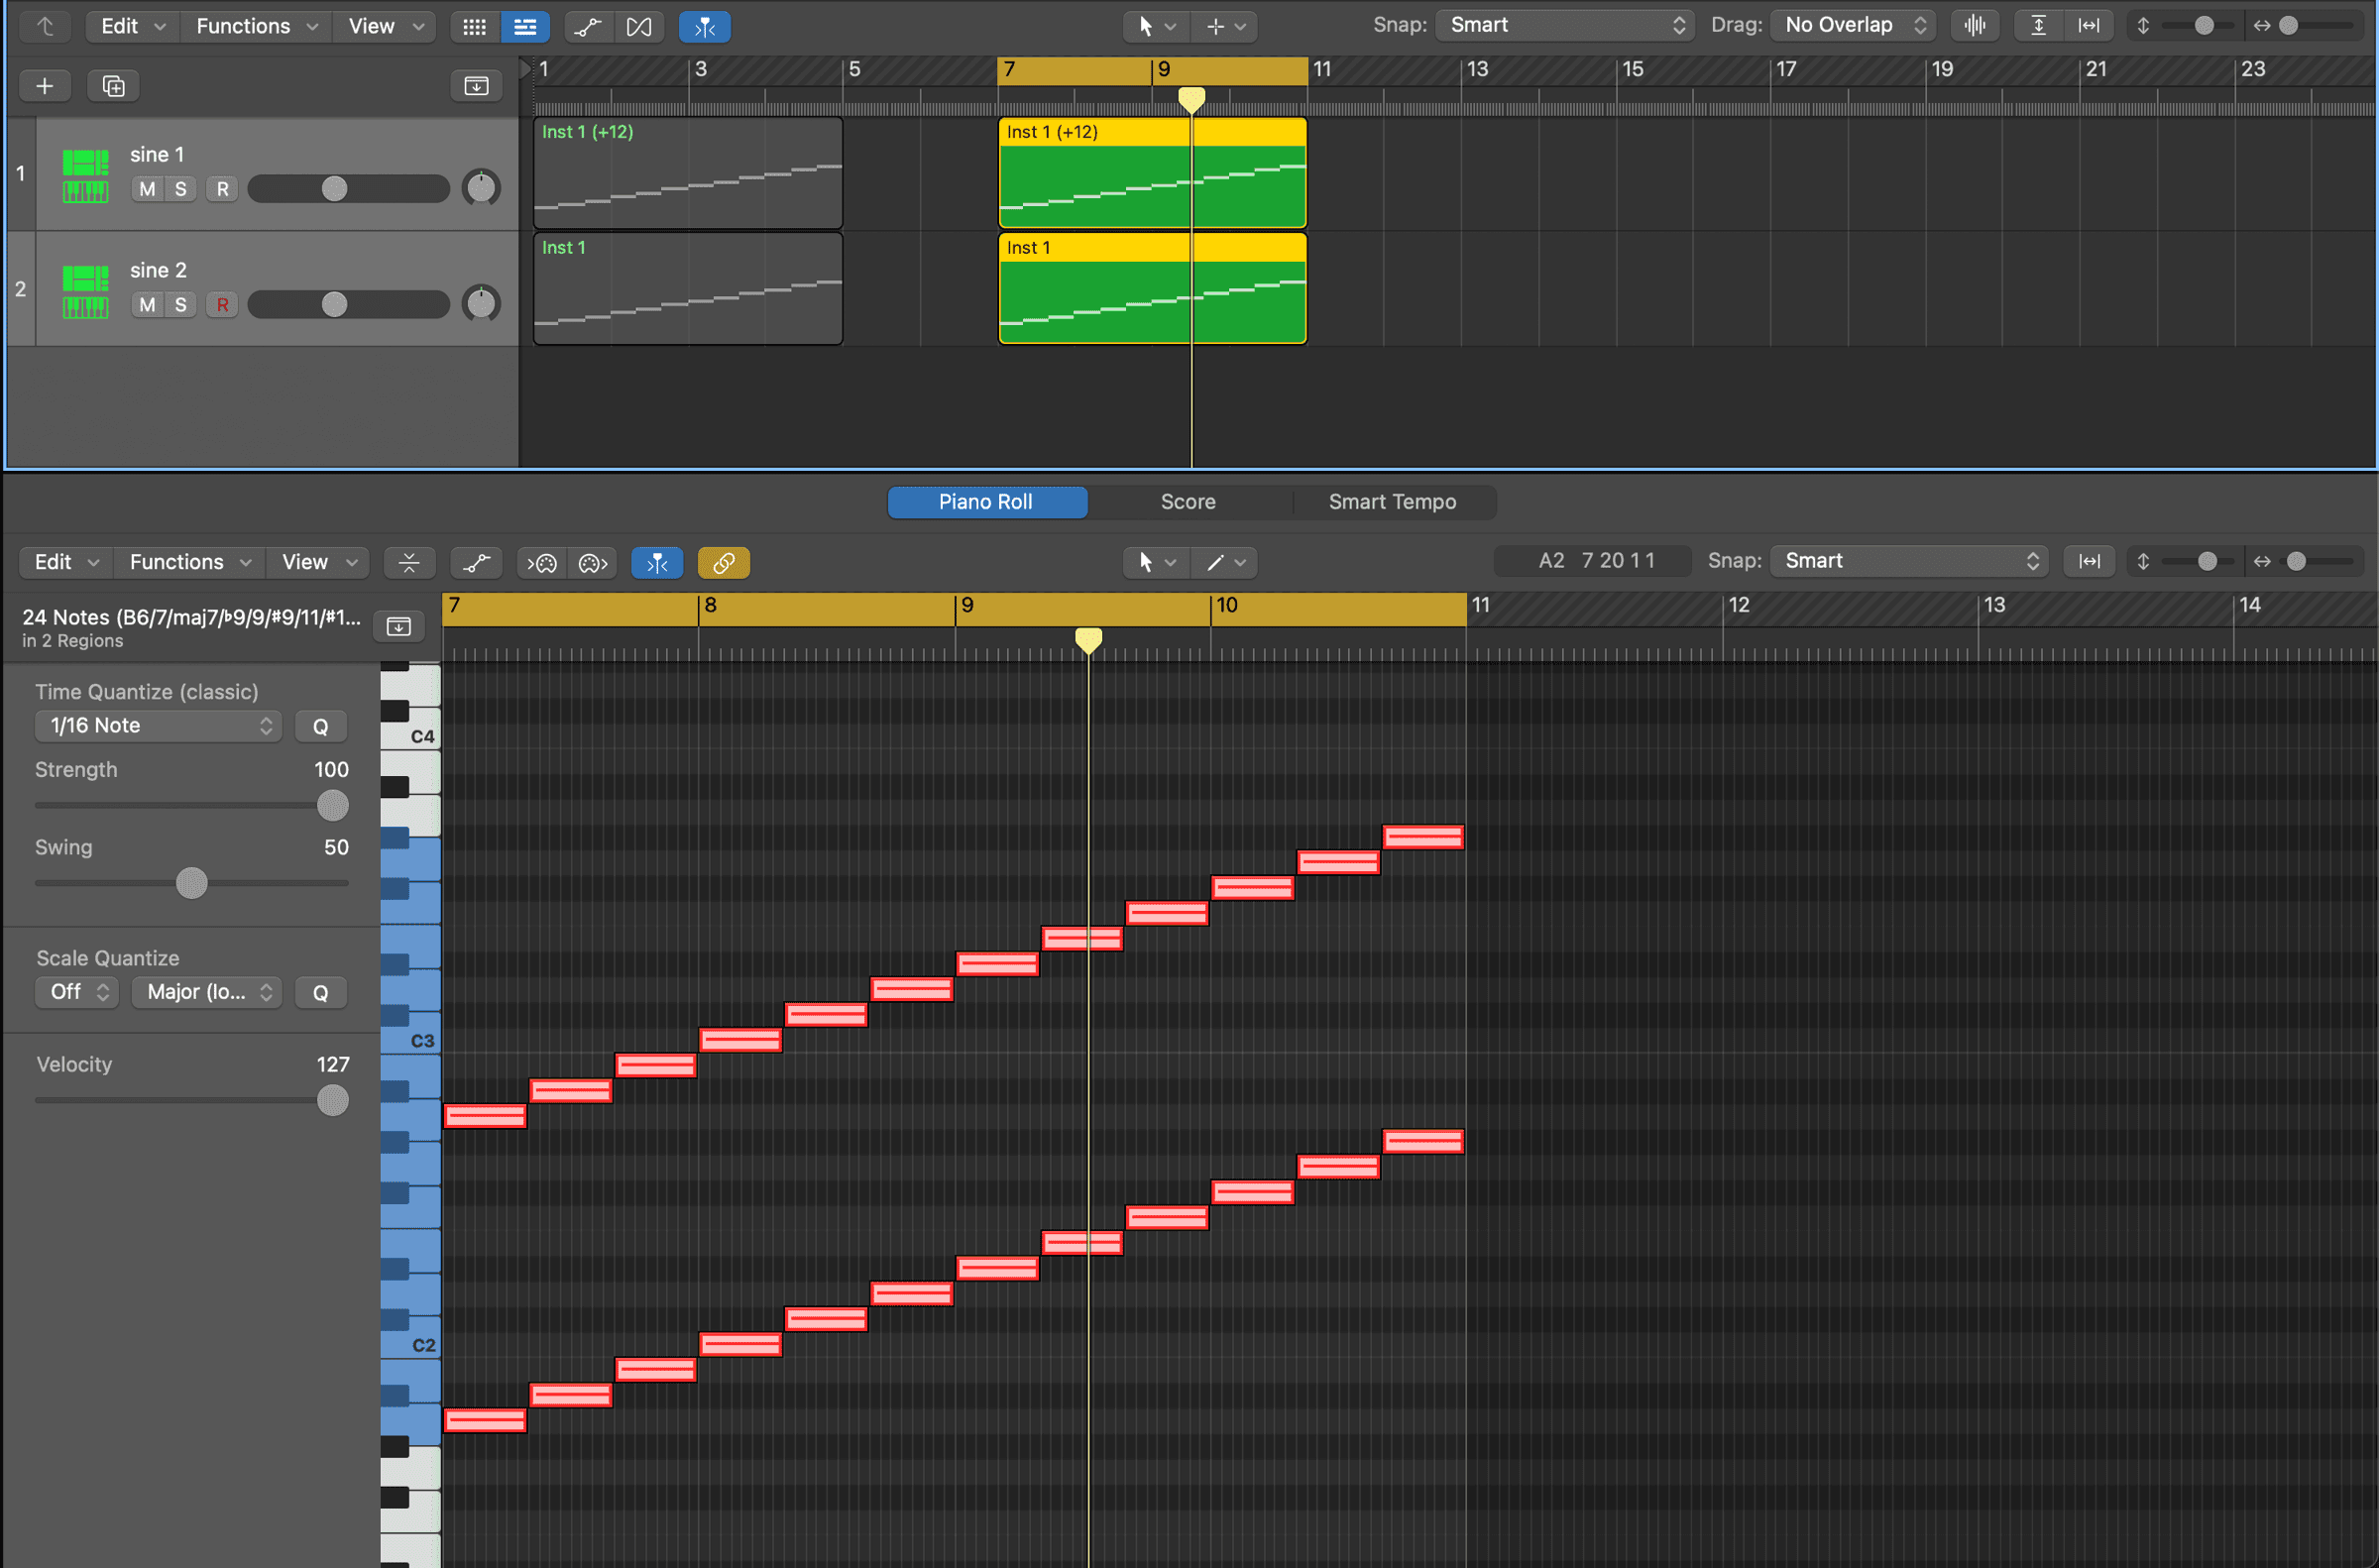Open the Tracks area Functions menu
Image resolution: width=2379 pixels, height=1568 pixels.
(257, 26)
